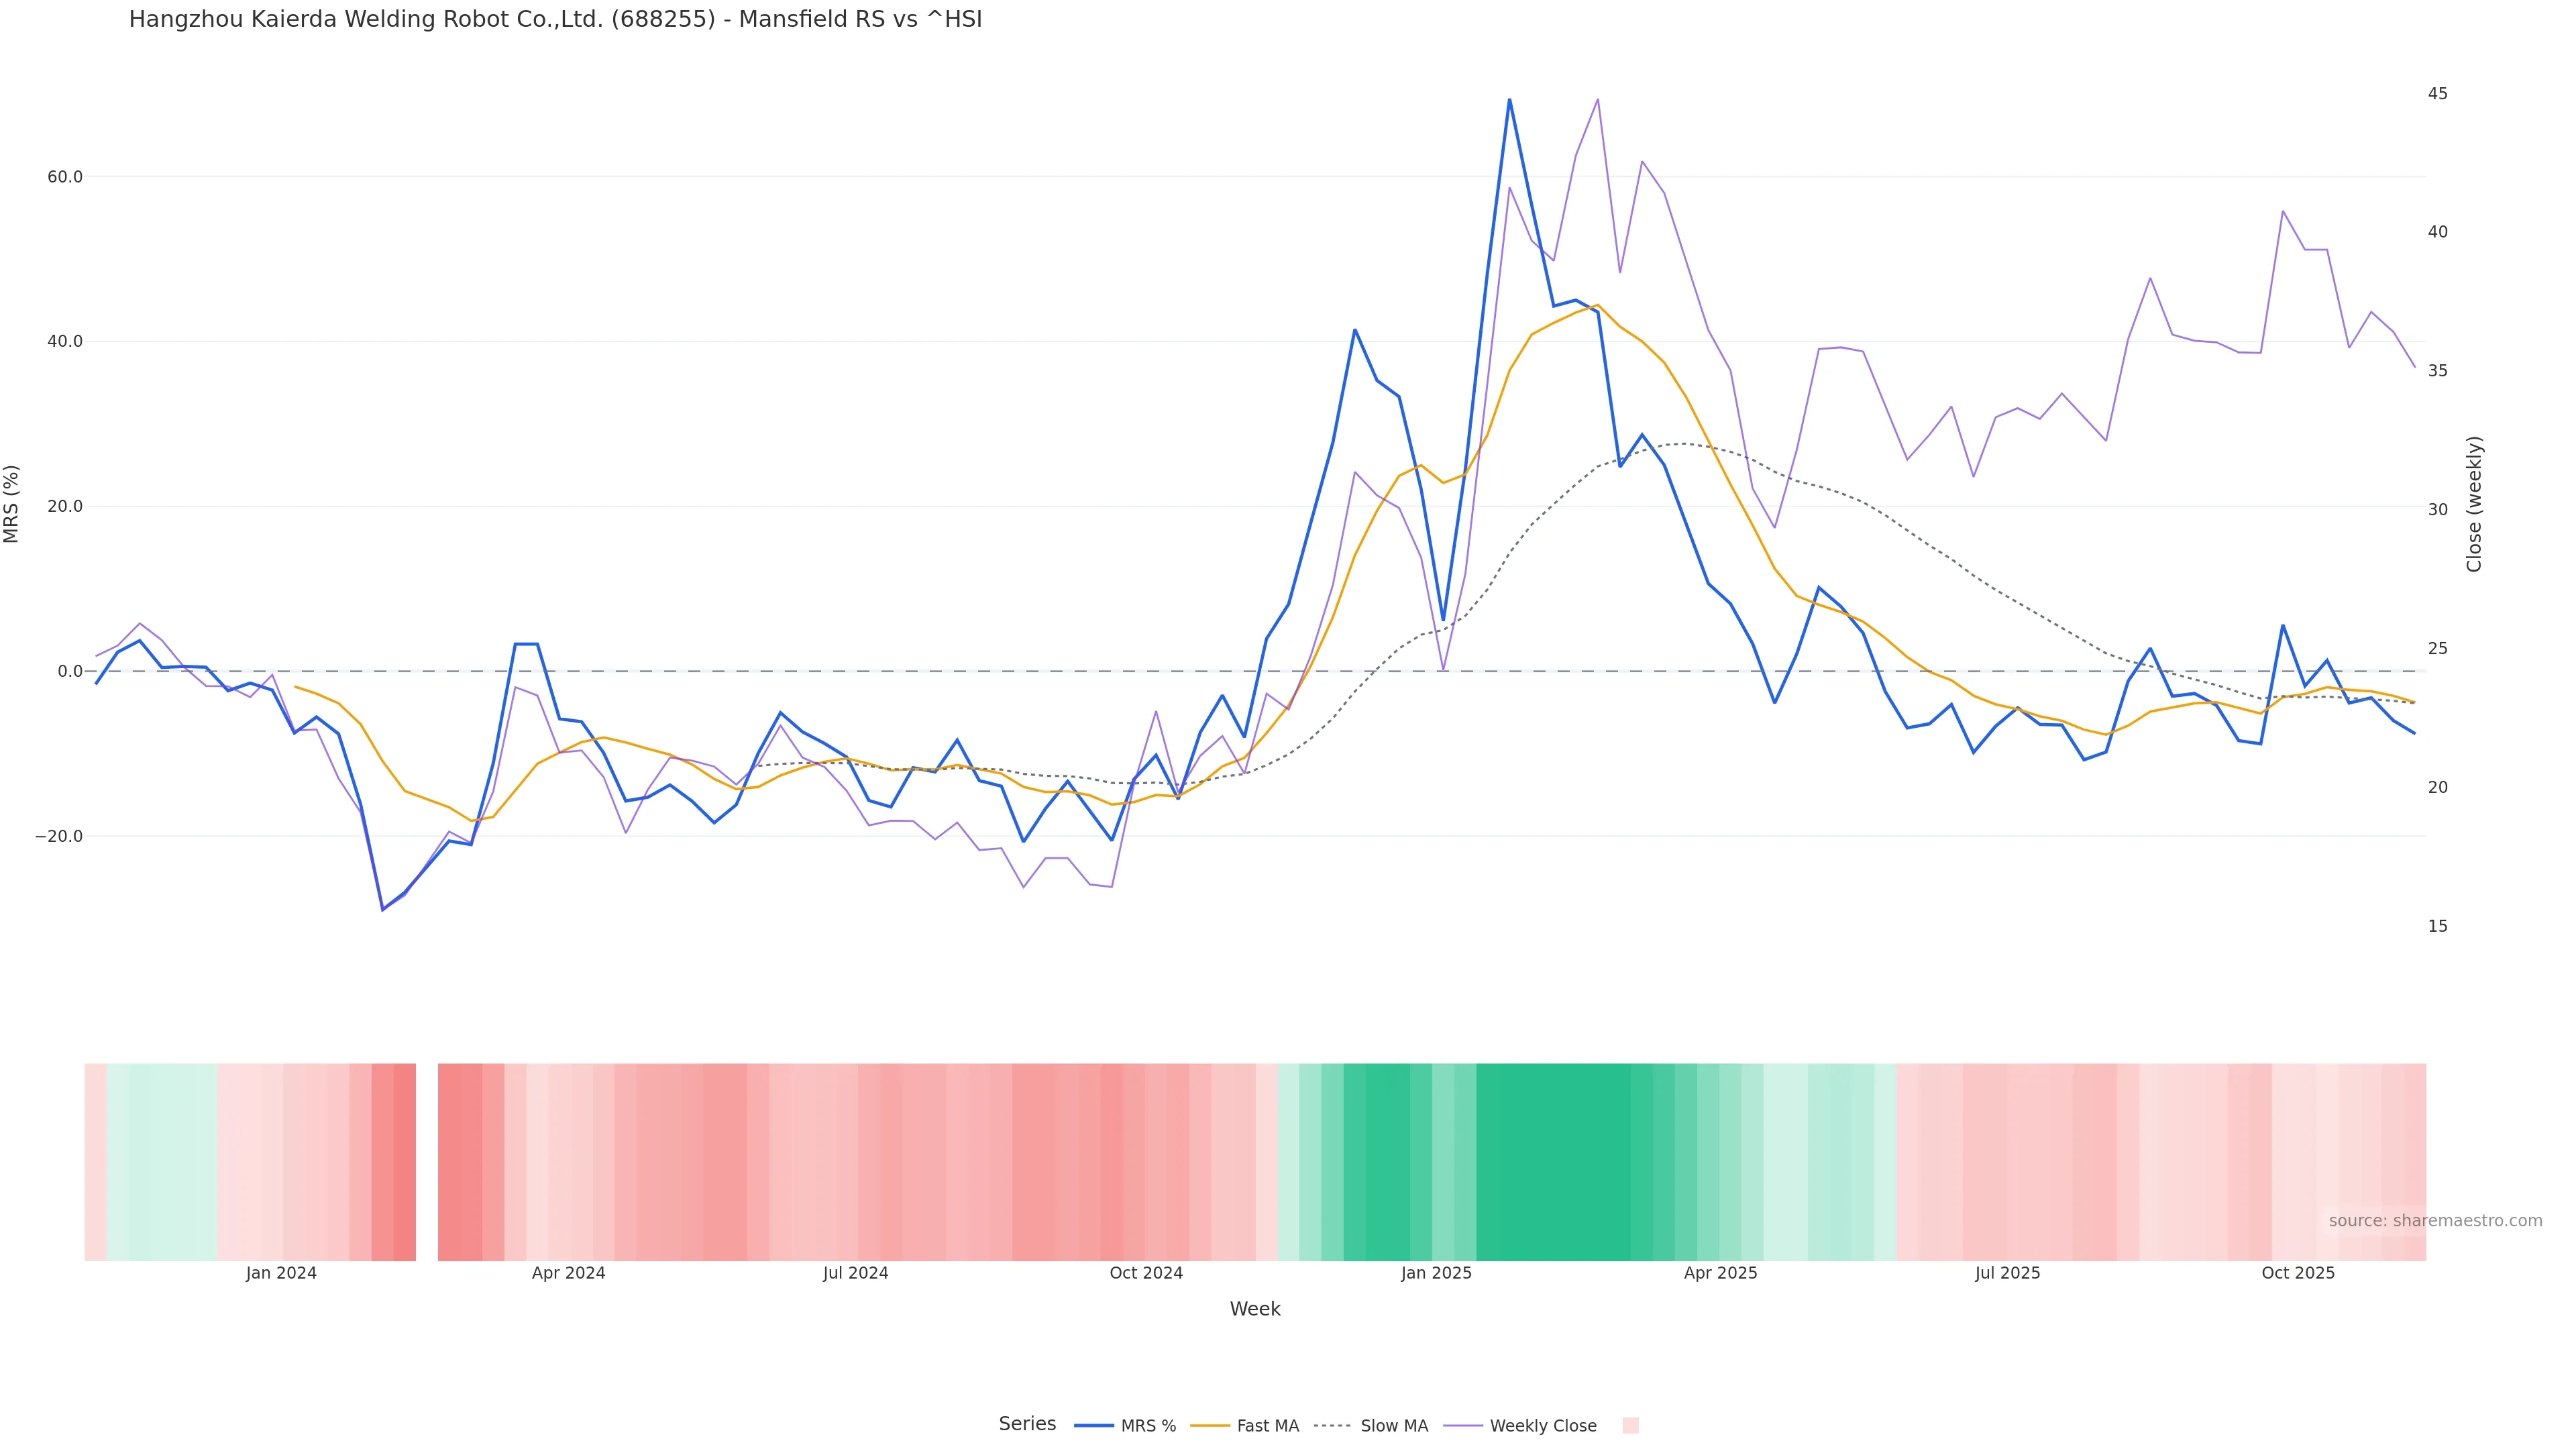Click the Jul 2024 x-axis tick label
The width and height of the screenshot is (2576, 1449).
coord(855,1273)
